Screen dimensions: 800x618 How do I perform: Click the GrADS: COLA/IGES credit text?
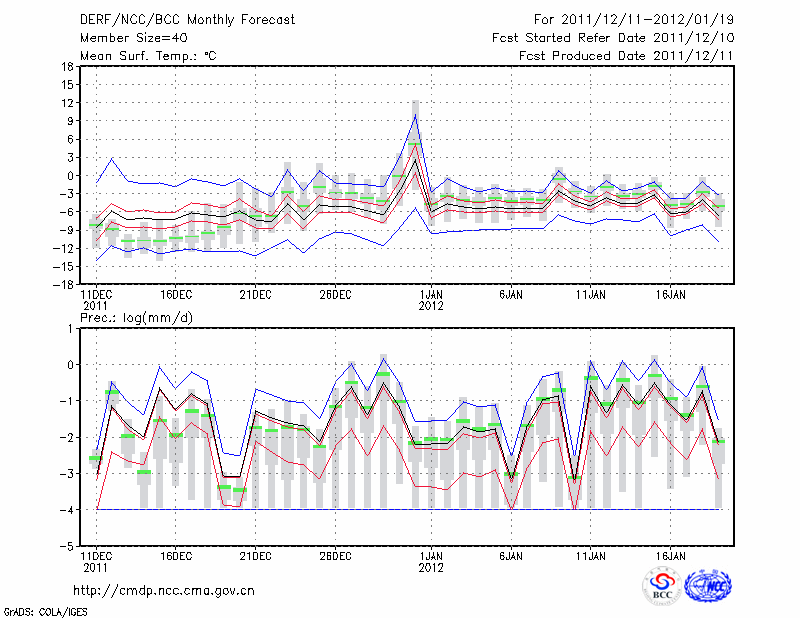pyautogui.click(x=43, y=610)
